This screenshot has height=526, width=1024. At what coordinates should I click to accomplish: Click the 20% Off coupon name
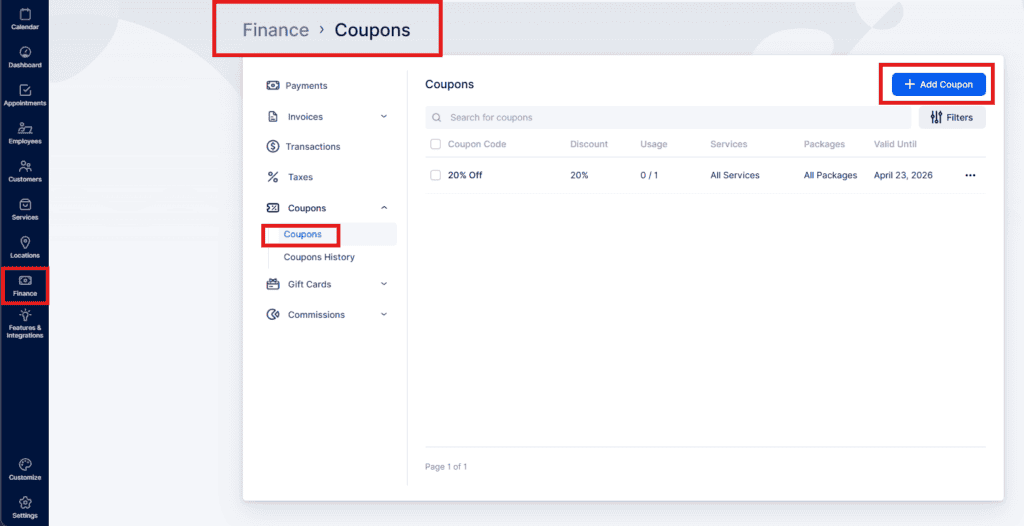click(x=465, y=175)
